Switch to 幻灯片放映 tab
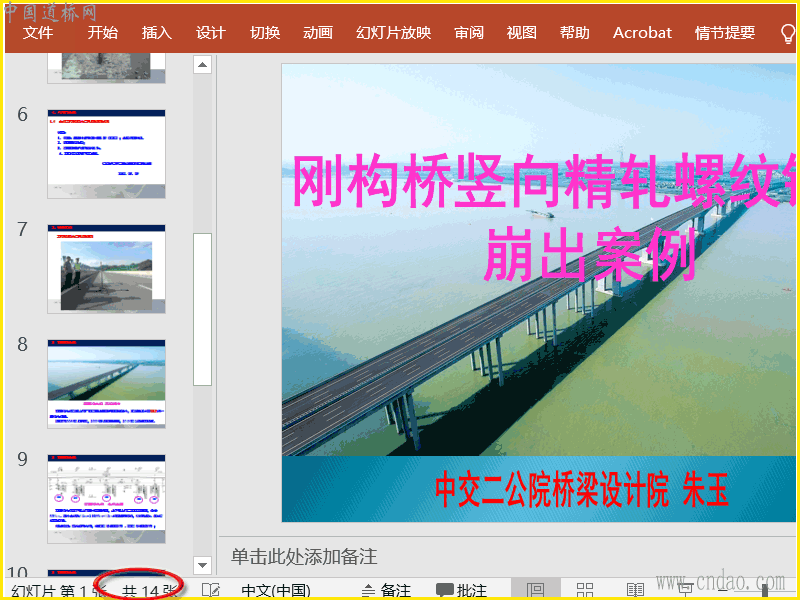 (x=393, y=33)
